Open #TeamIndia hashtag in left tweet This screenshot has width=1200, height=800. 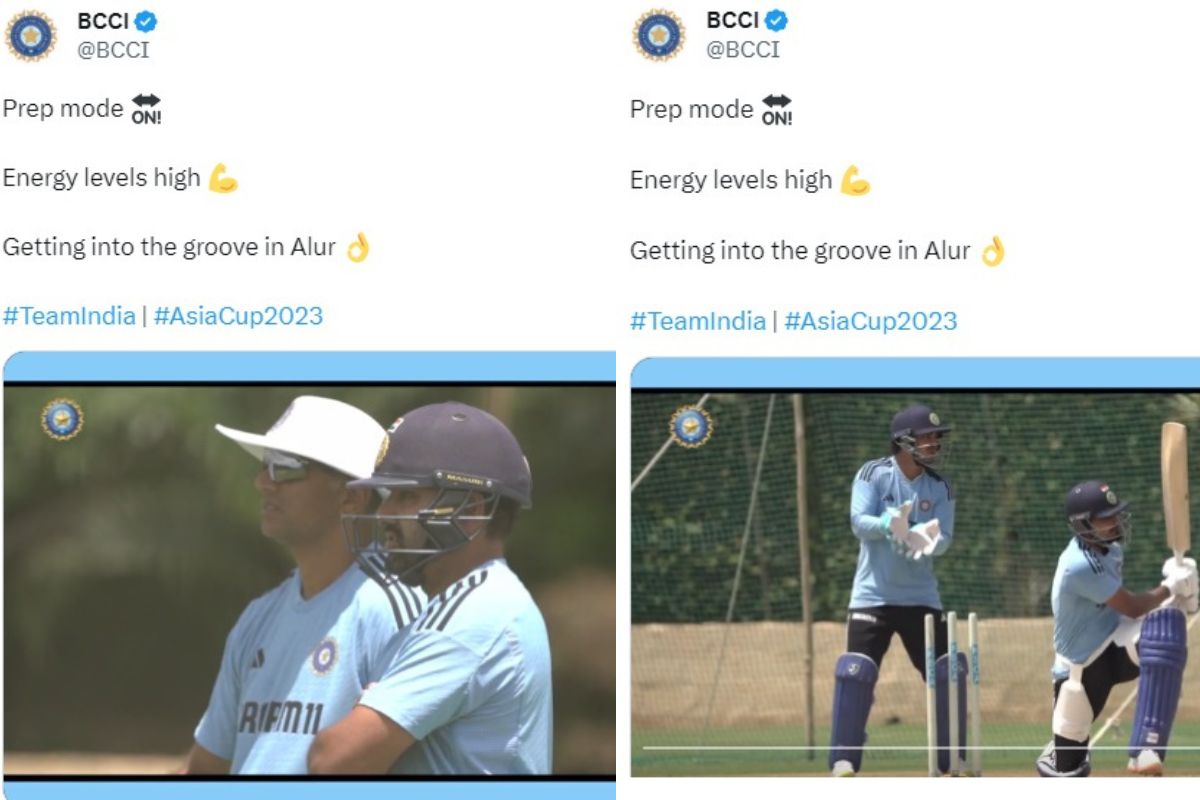69,316
